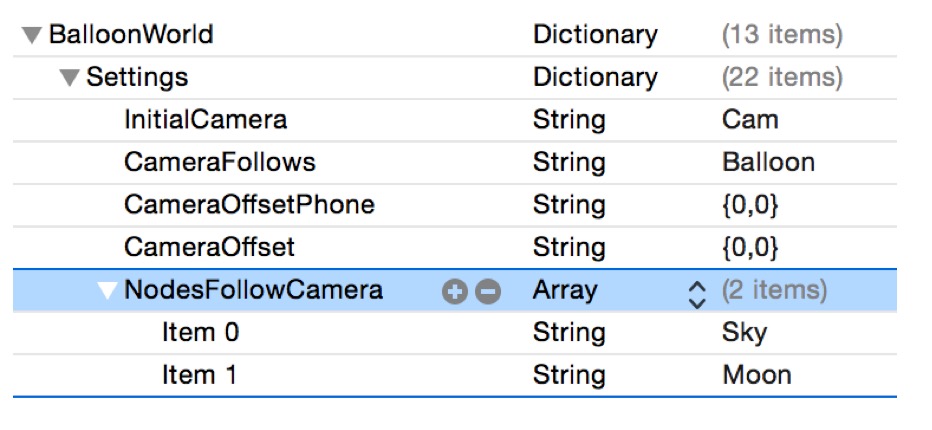932x430 pixels.
Task: Select the CameraOffsetPhone key
Action: [x=249, y=205]
